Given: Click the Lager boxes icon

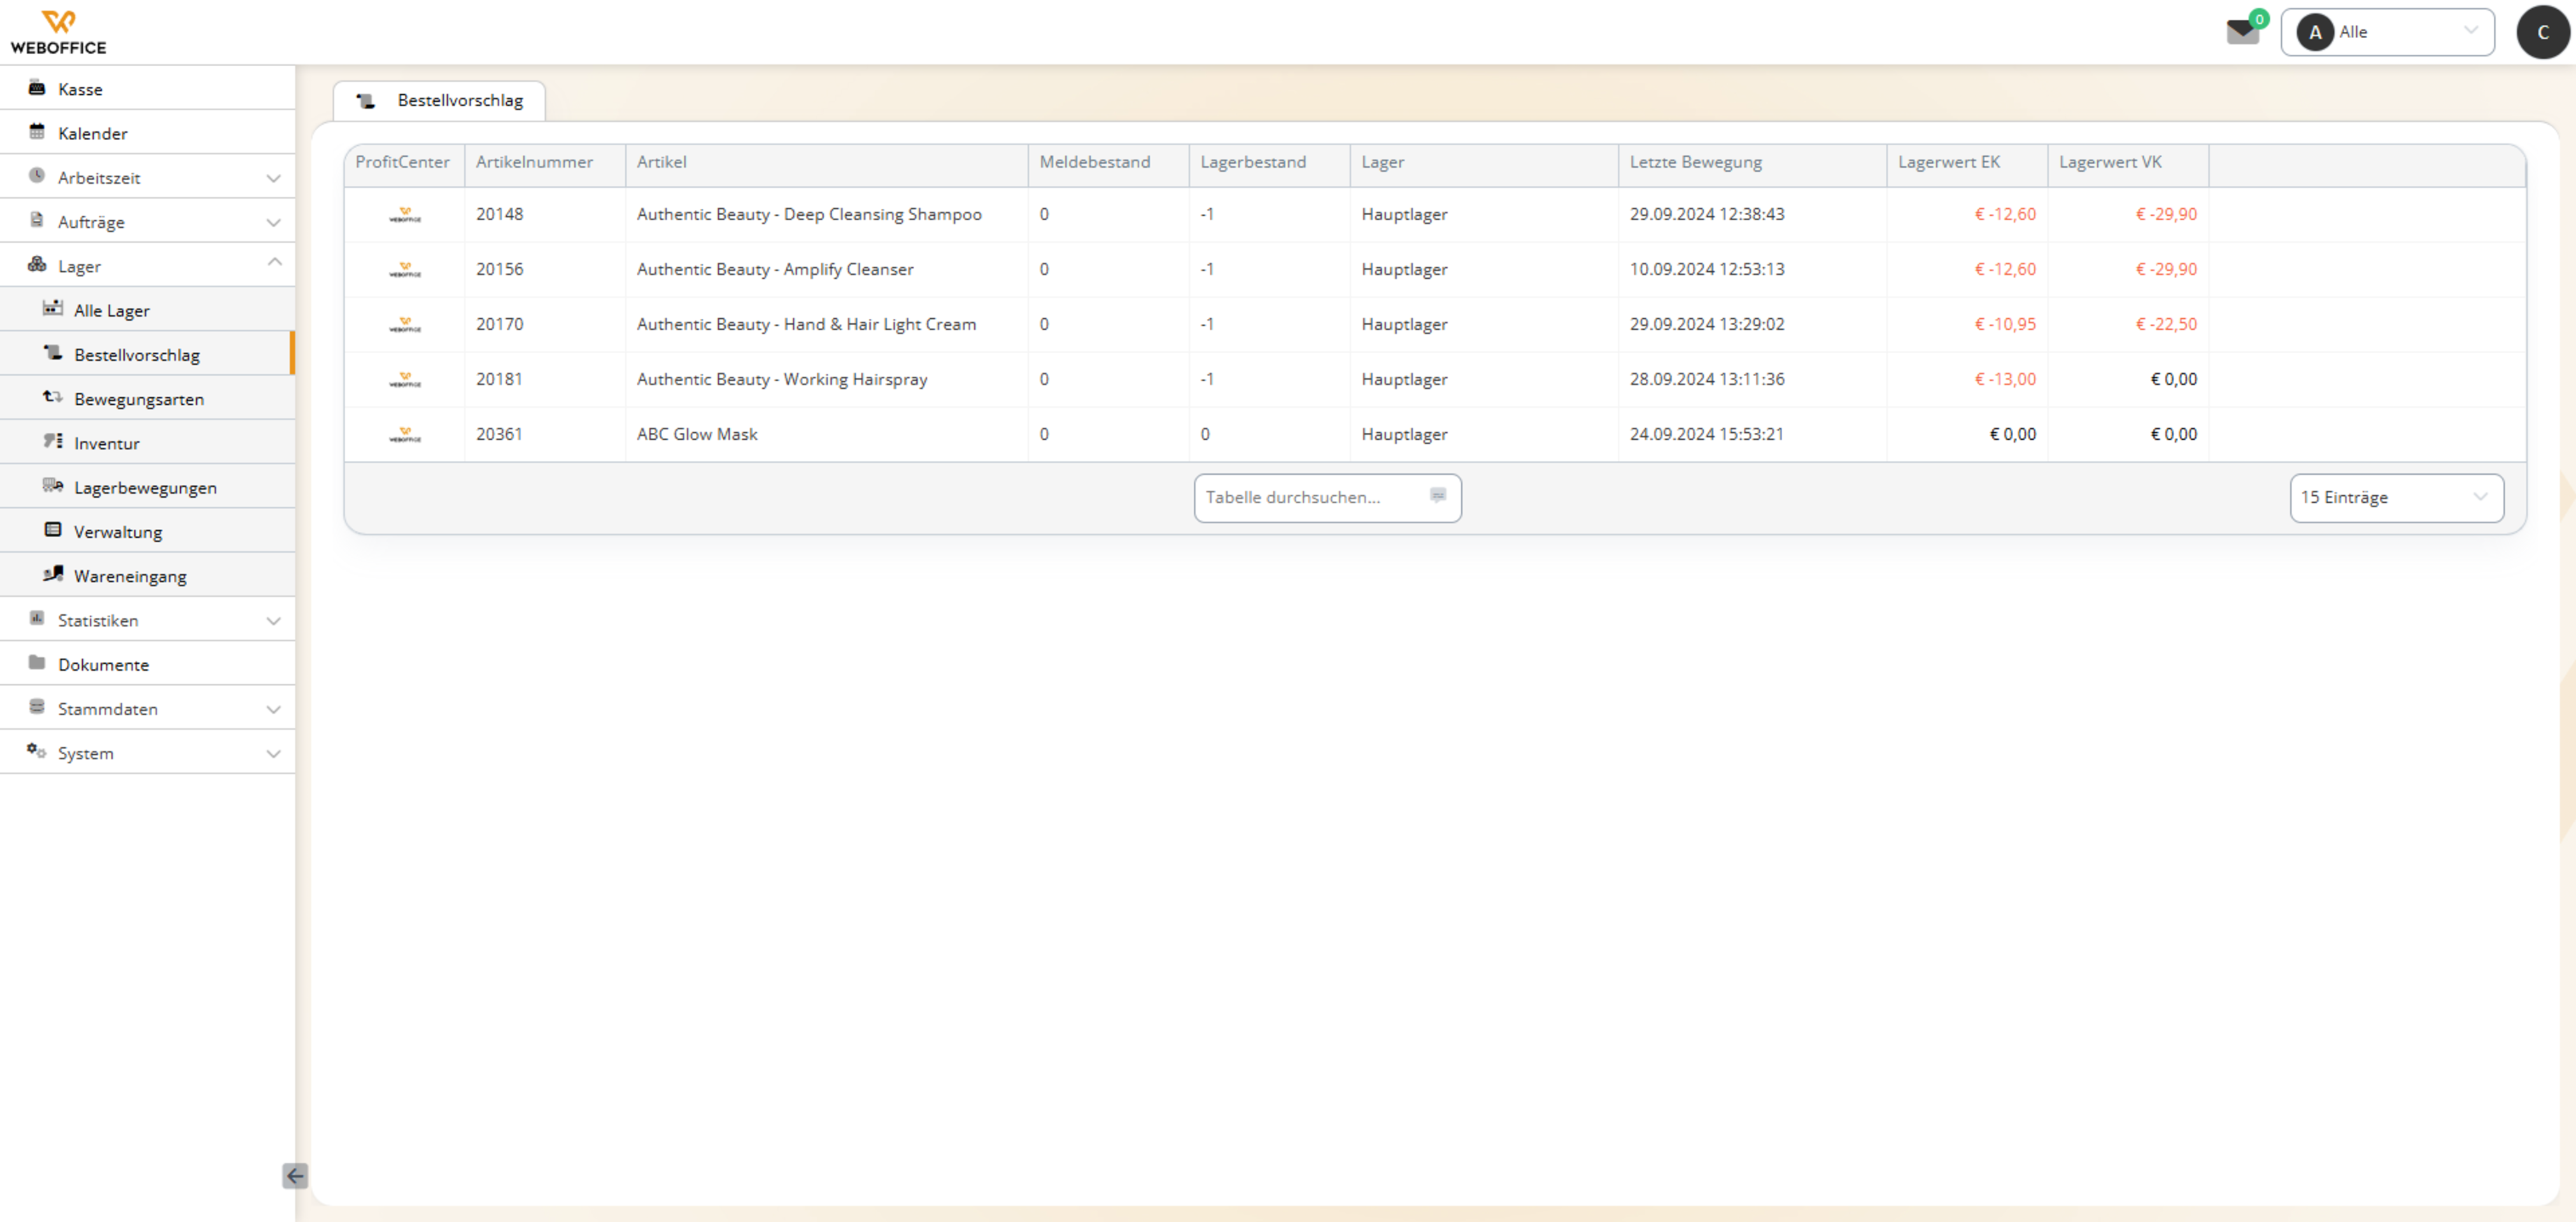Looking at the screenshot, I should tap(37, 265).
